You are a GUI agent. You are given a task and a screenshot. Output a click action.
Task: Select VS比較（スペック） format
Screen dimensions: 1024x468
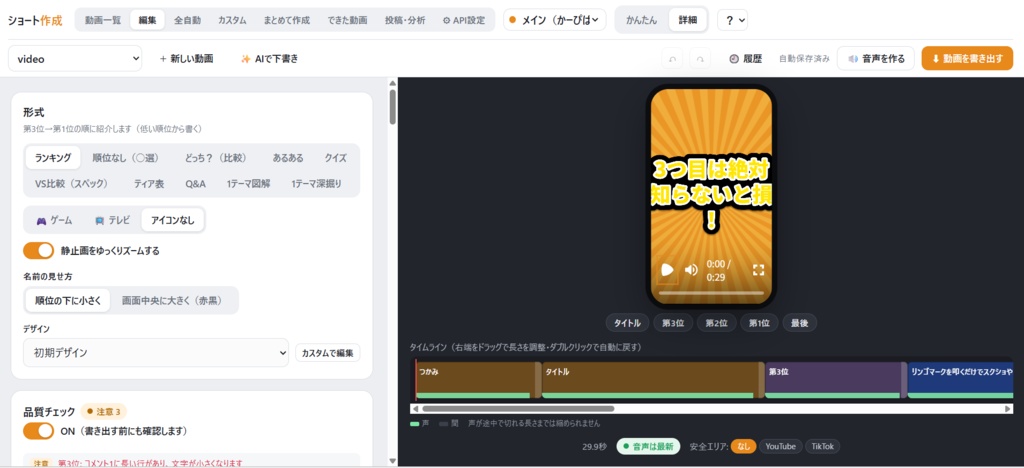click(71, 184)
